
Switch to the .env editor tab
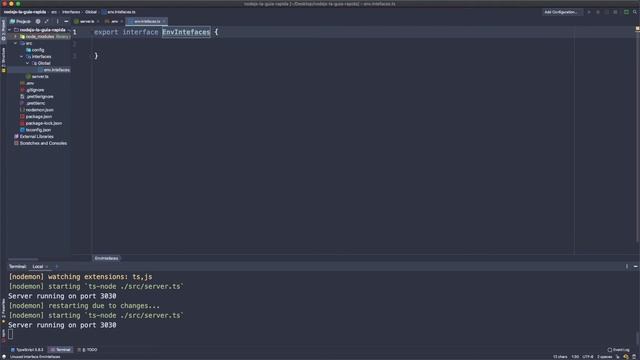click(x=114, y=21)
